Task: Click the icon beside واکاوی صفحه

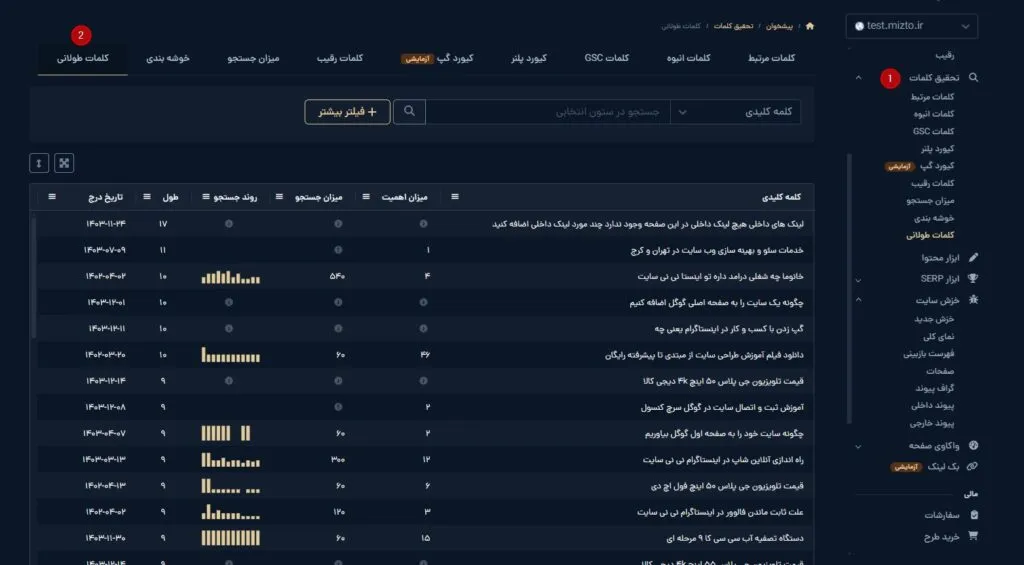Action: click(973, 446)
